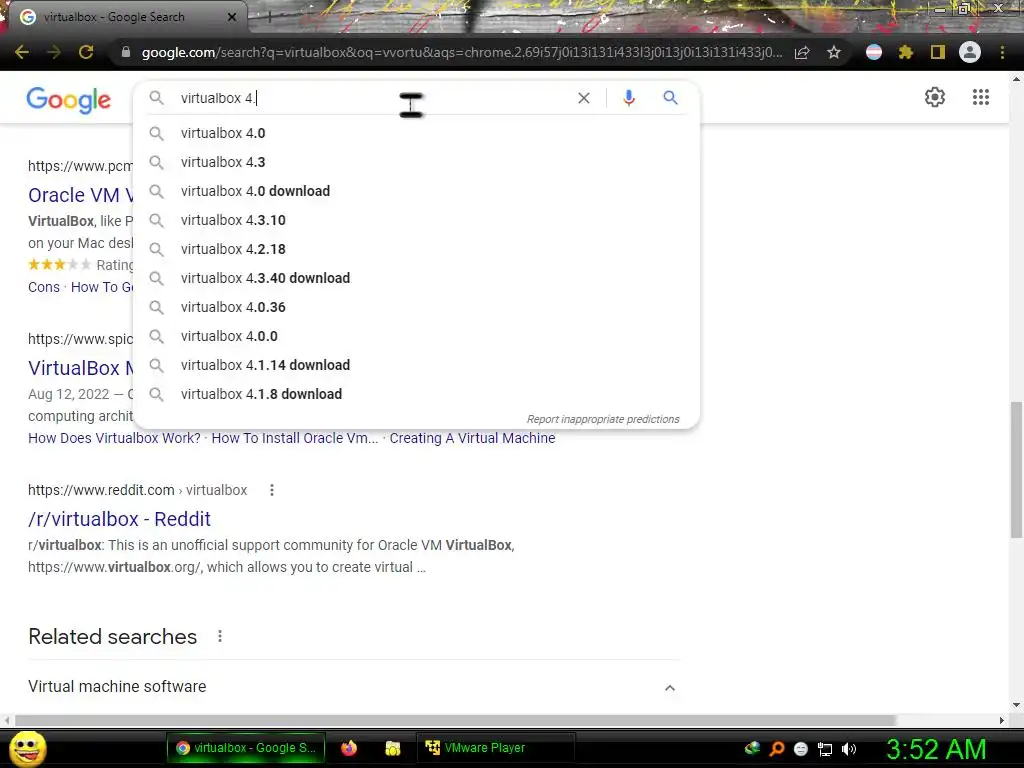Open file manager taskbar icon
Screen dimensions: 1024x768
point(392,748)
